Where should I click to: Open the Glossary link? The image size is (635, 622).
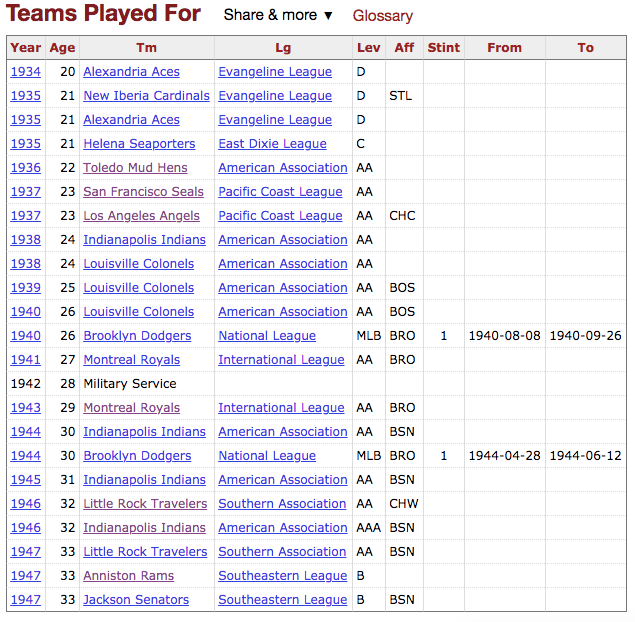(382, 16)
